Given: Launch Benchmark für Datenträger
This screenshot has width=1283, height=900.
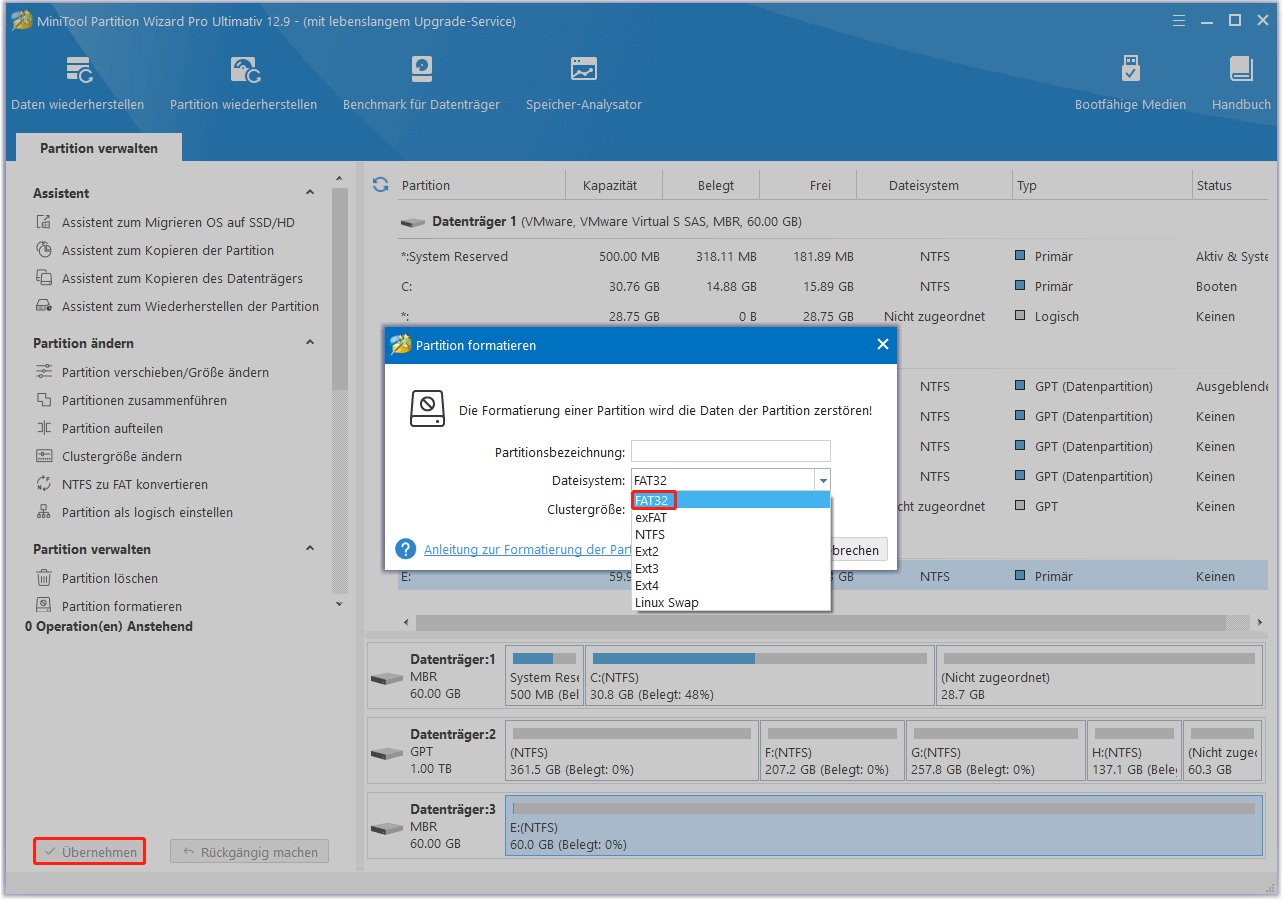Looking at the screenshot, I should tap(421, 83).
